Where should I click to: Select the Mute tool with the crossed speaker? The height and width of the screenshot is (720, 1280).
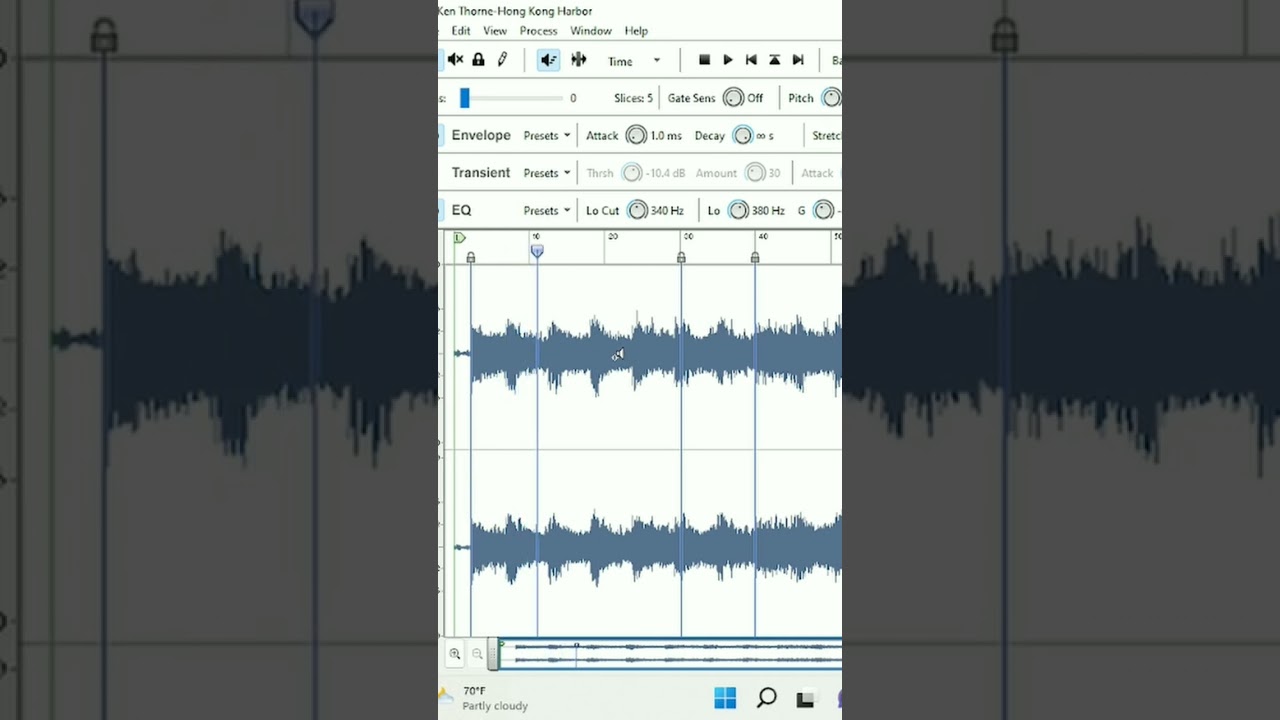click(x=456, y=60)
